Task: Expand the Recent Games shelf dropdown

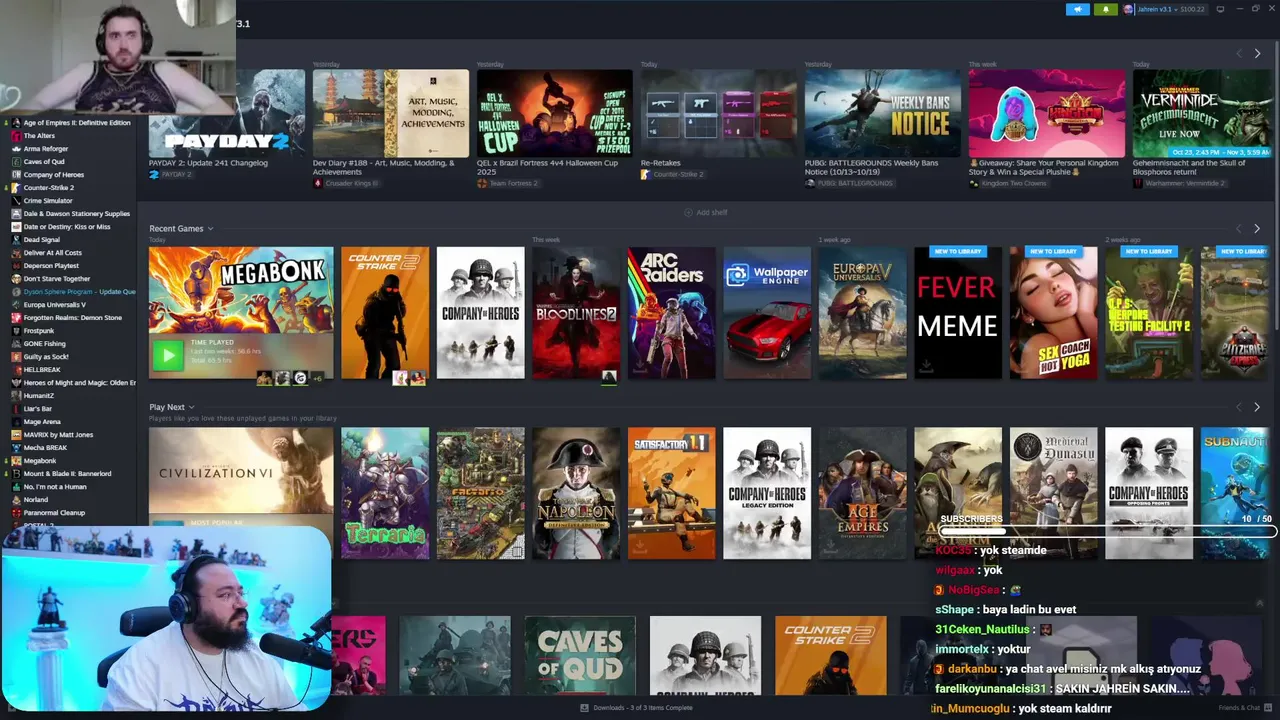Action: click(x=210, y=229)
